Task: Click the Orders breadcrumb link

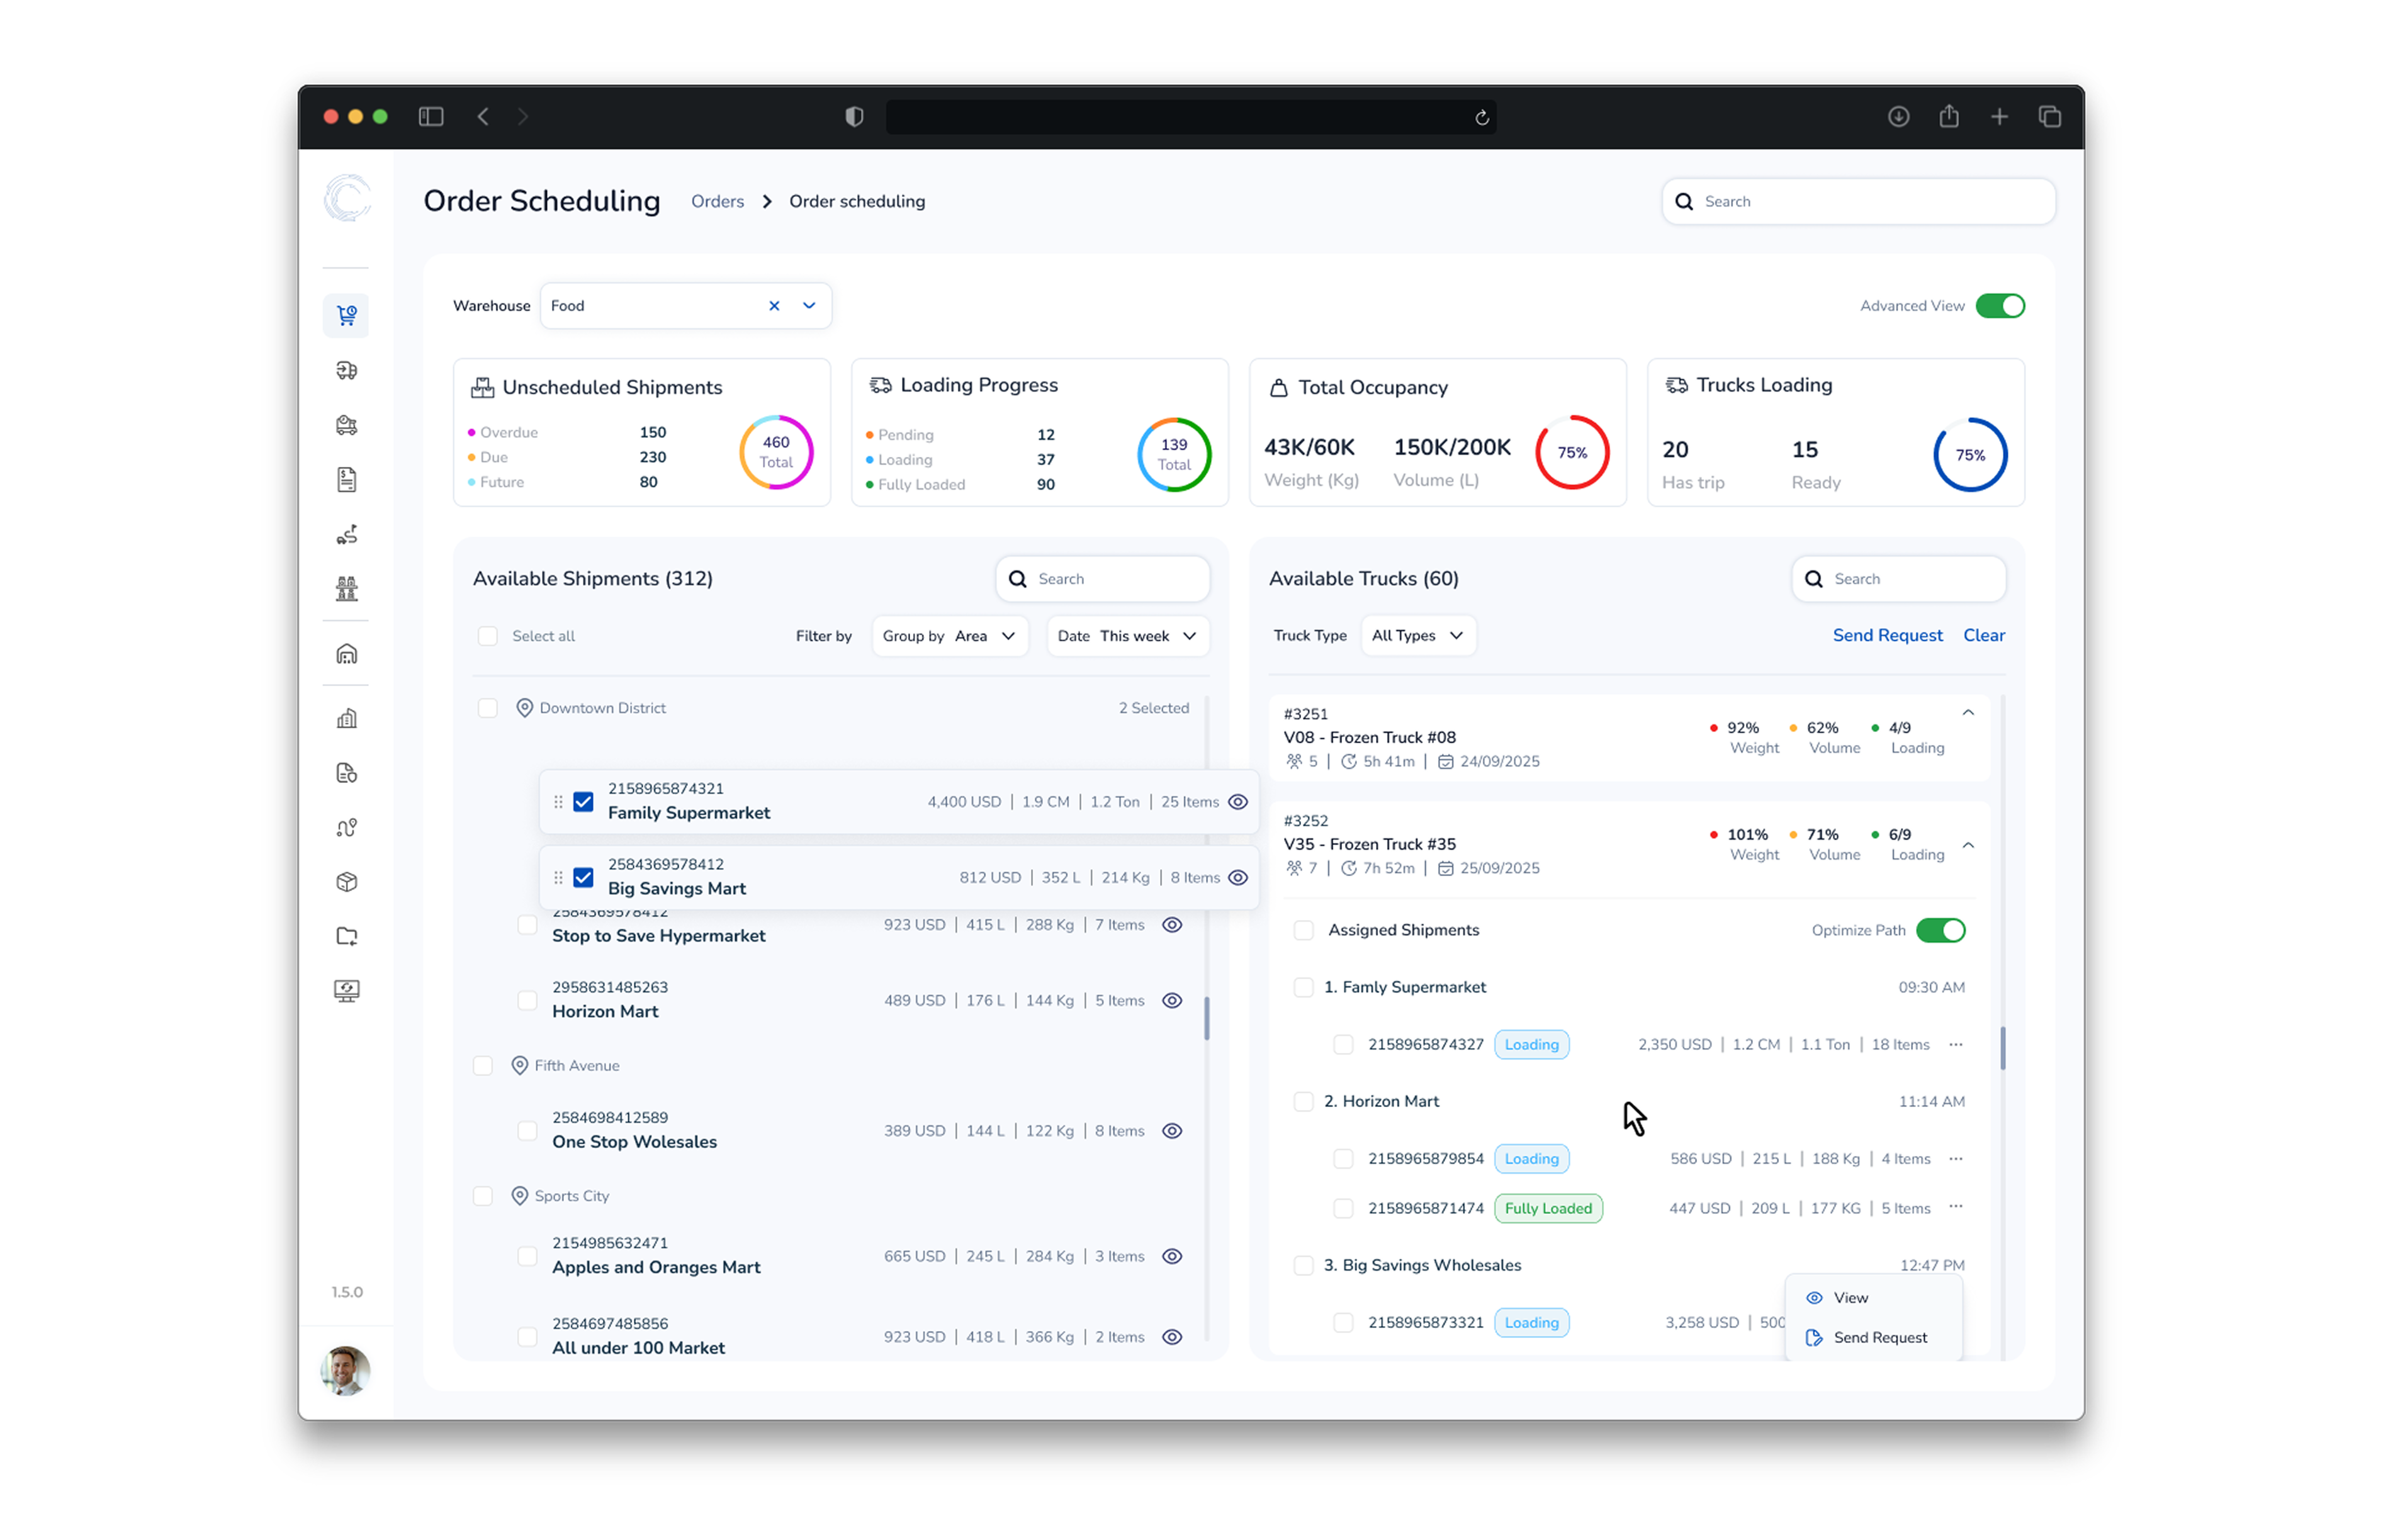Action: 717,202
